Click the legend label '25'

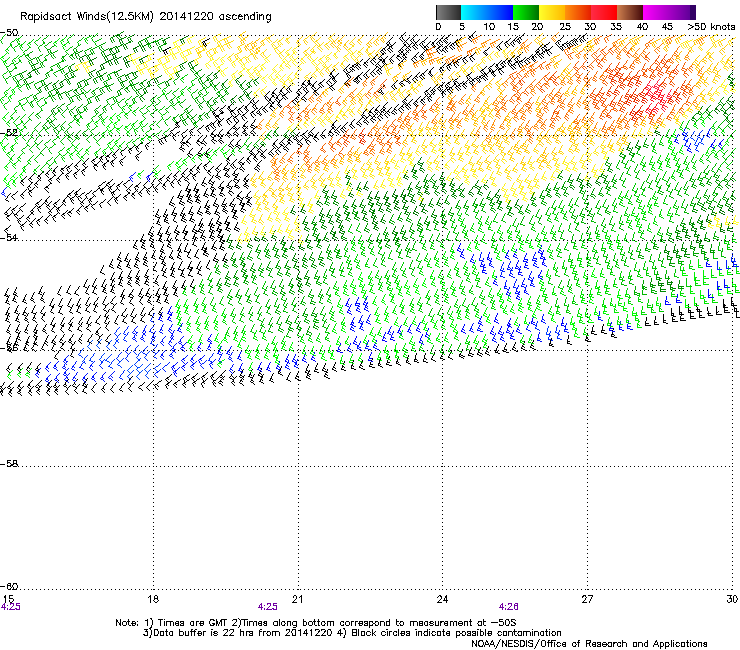pyautogui.click(x=565, y=27)
